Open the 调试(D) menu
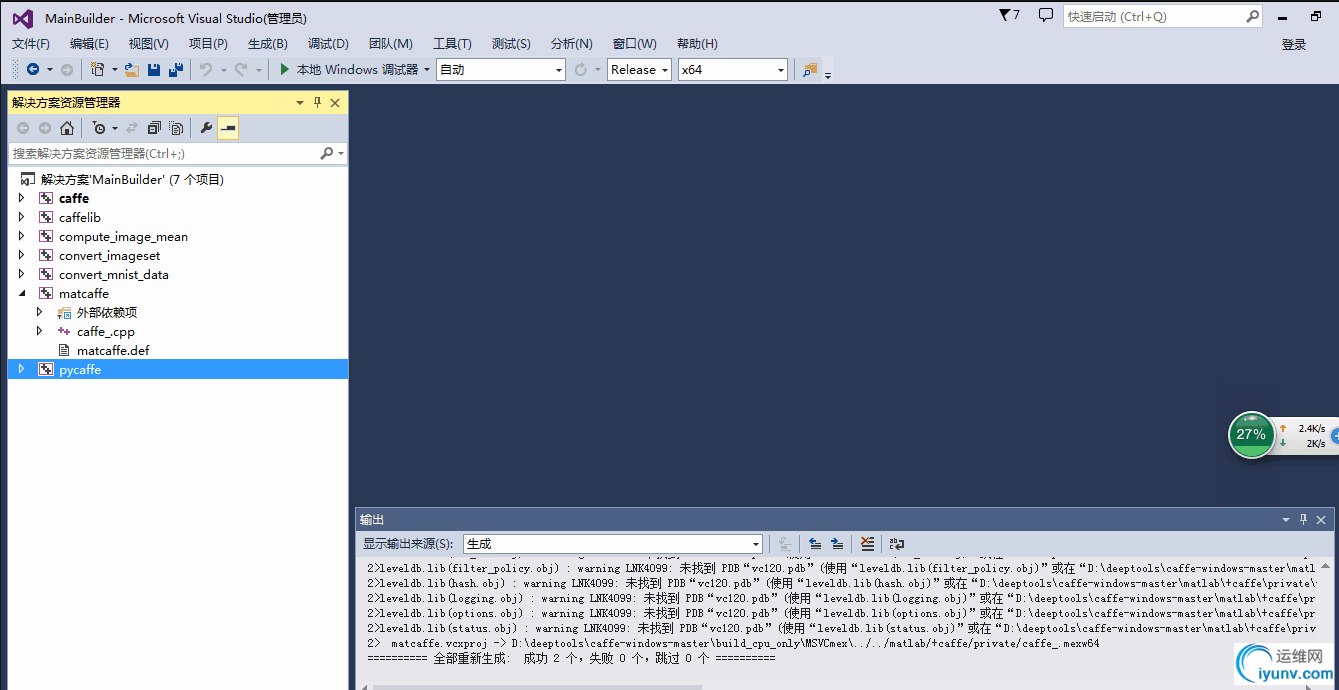Image resolution: width=1339 pixels, height=690 pixels. pos(327,43)
